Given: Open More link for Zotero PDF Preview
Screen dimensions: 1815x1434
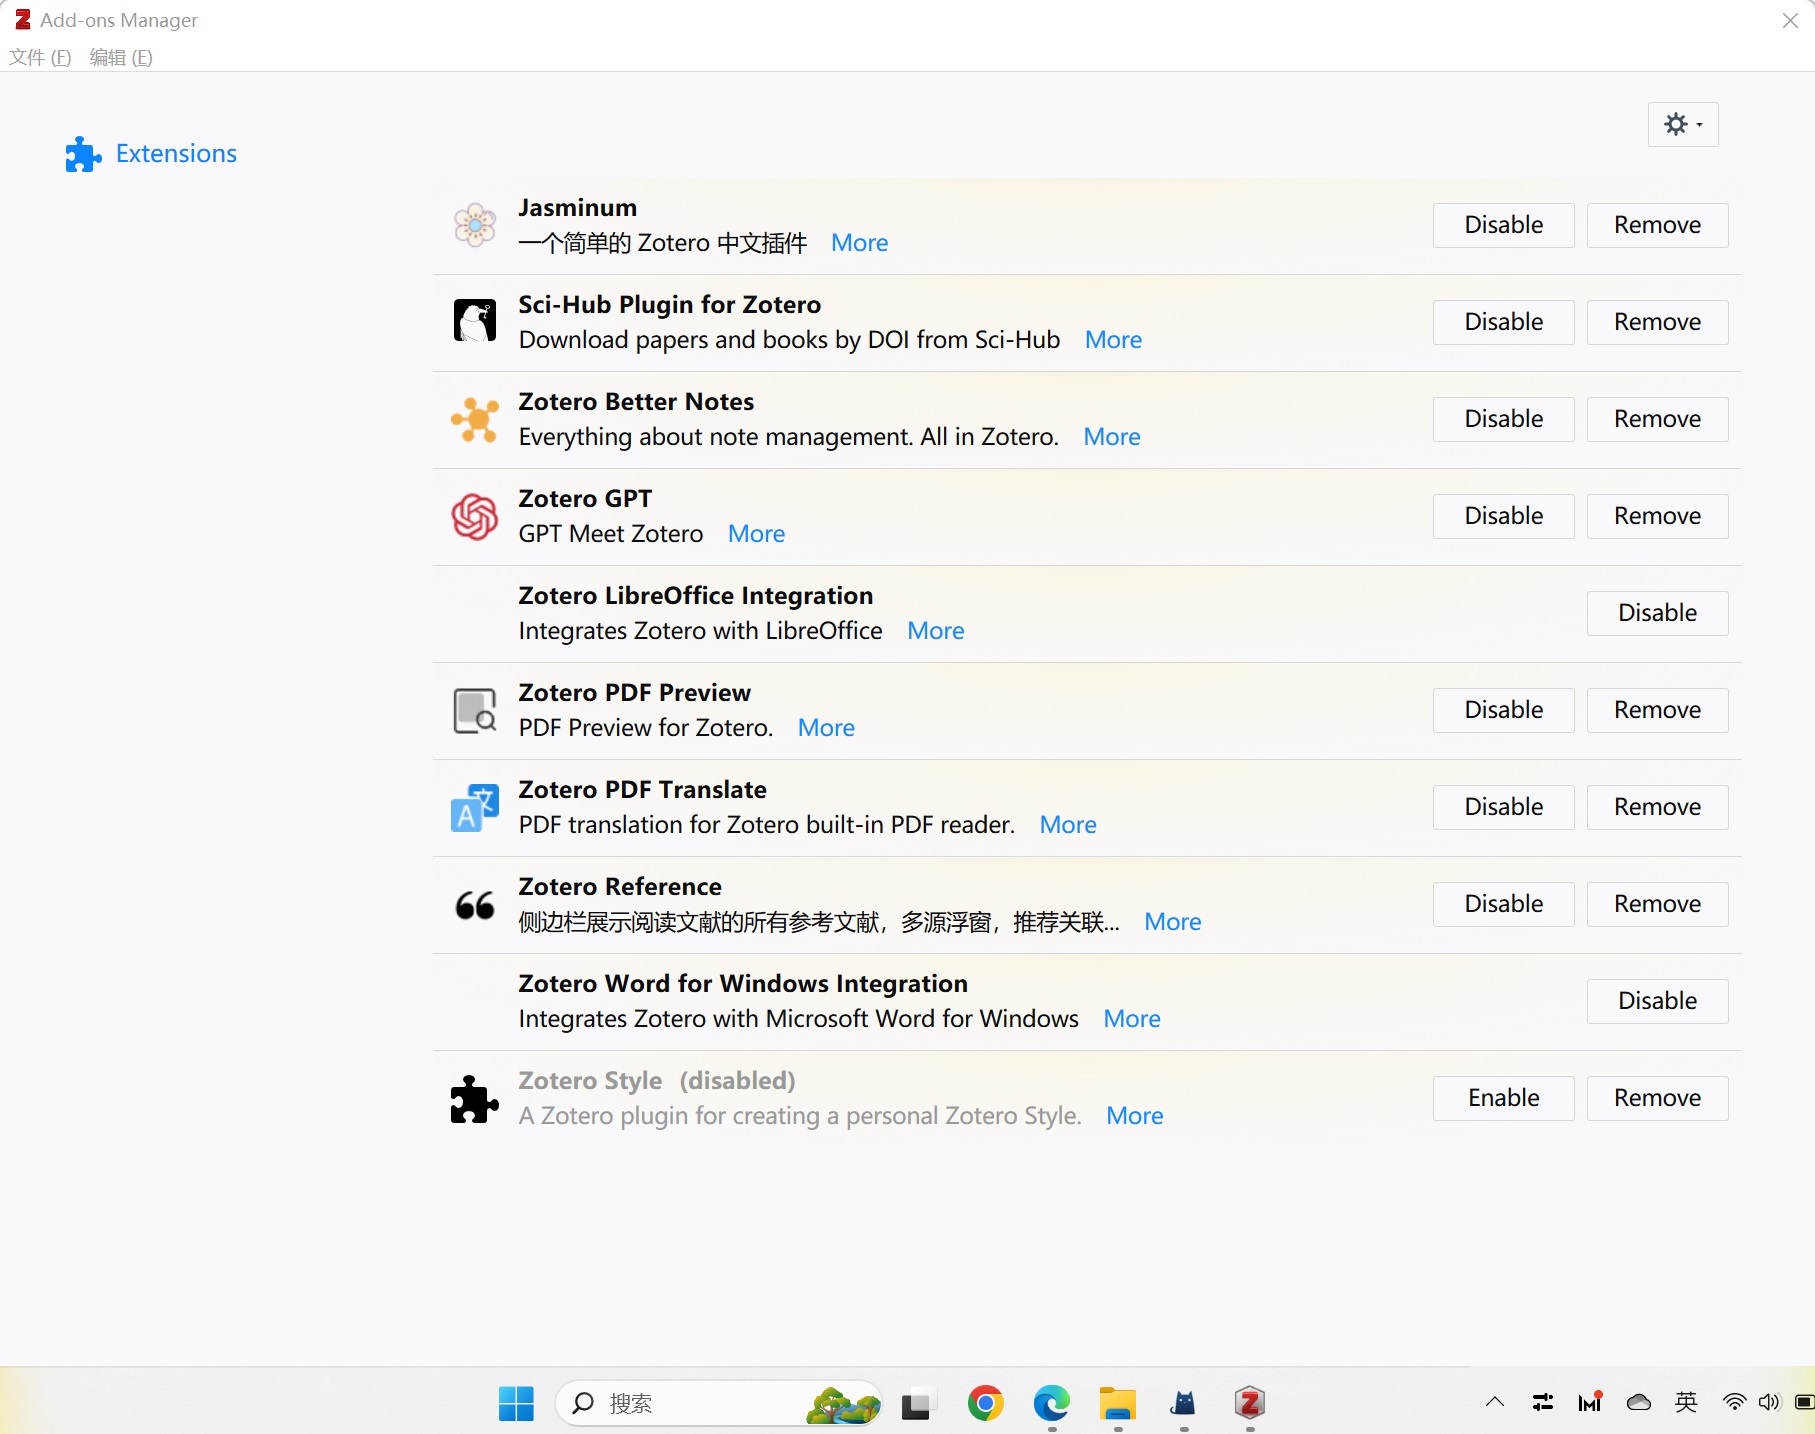Looking at the screenshot, I should tap(826, 728).
